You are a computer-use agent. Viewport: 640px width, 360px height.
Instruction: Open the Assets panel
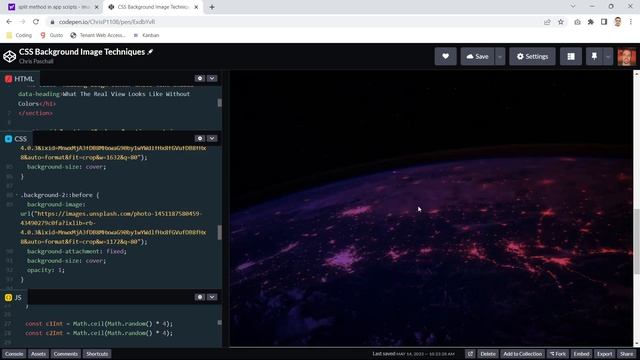pyautogui.click(x=38, y=354)
